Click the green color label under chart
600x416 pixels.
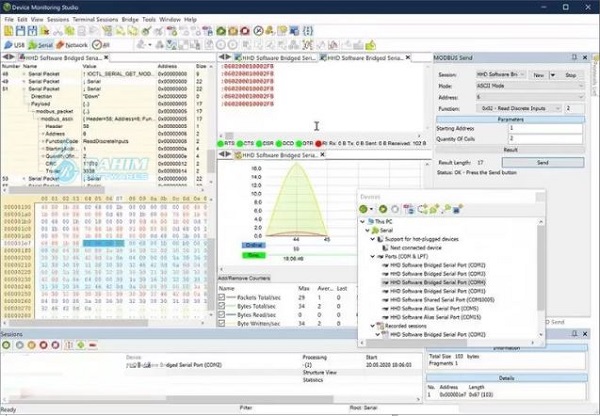(254, 255)
